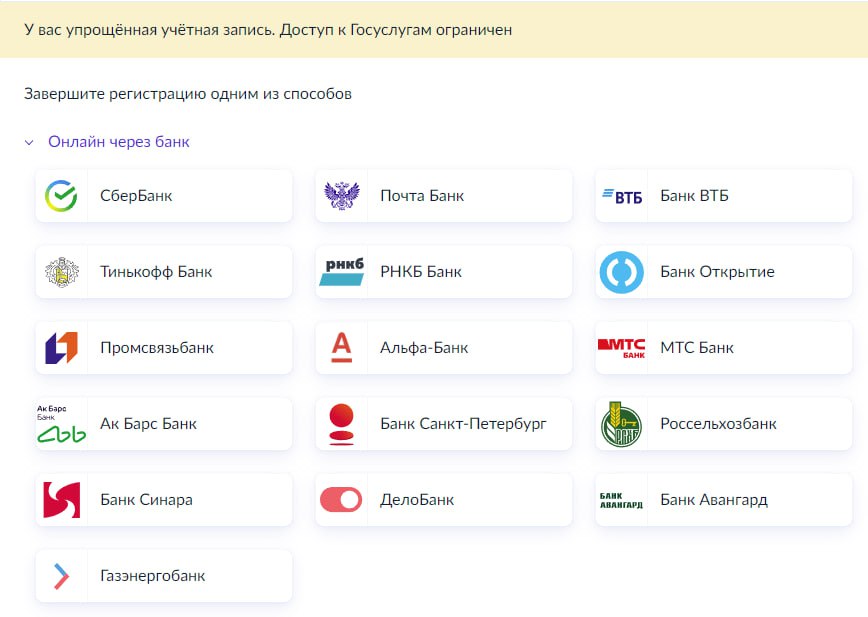Click the SberBank green checkmark logo

click(x=61, y=196)
